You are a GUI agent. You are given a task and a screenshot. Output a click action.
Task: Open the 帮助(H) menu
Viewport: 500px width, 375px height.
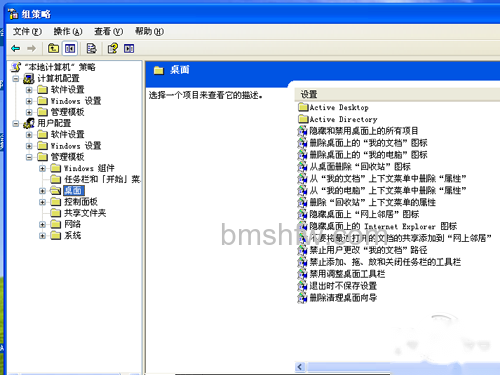pyautogui.click(x=149, y=31)
